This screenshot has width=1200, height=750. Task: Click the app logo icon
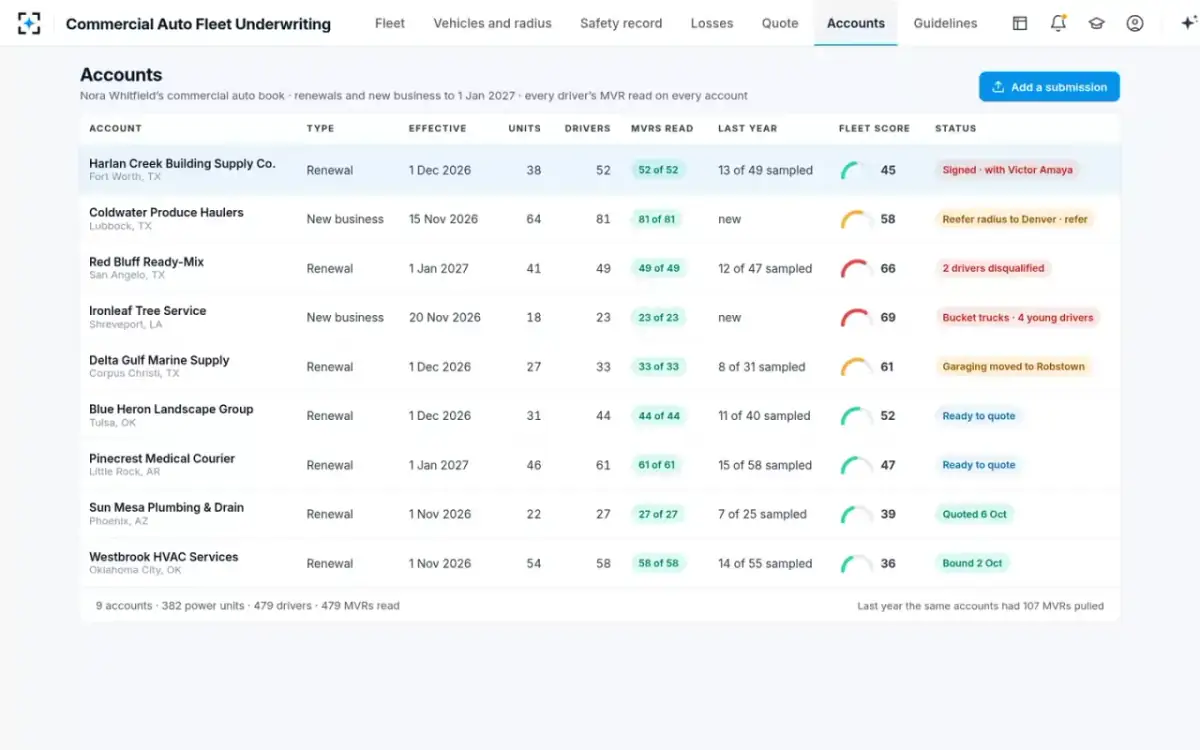29,23
